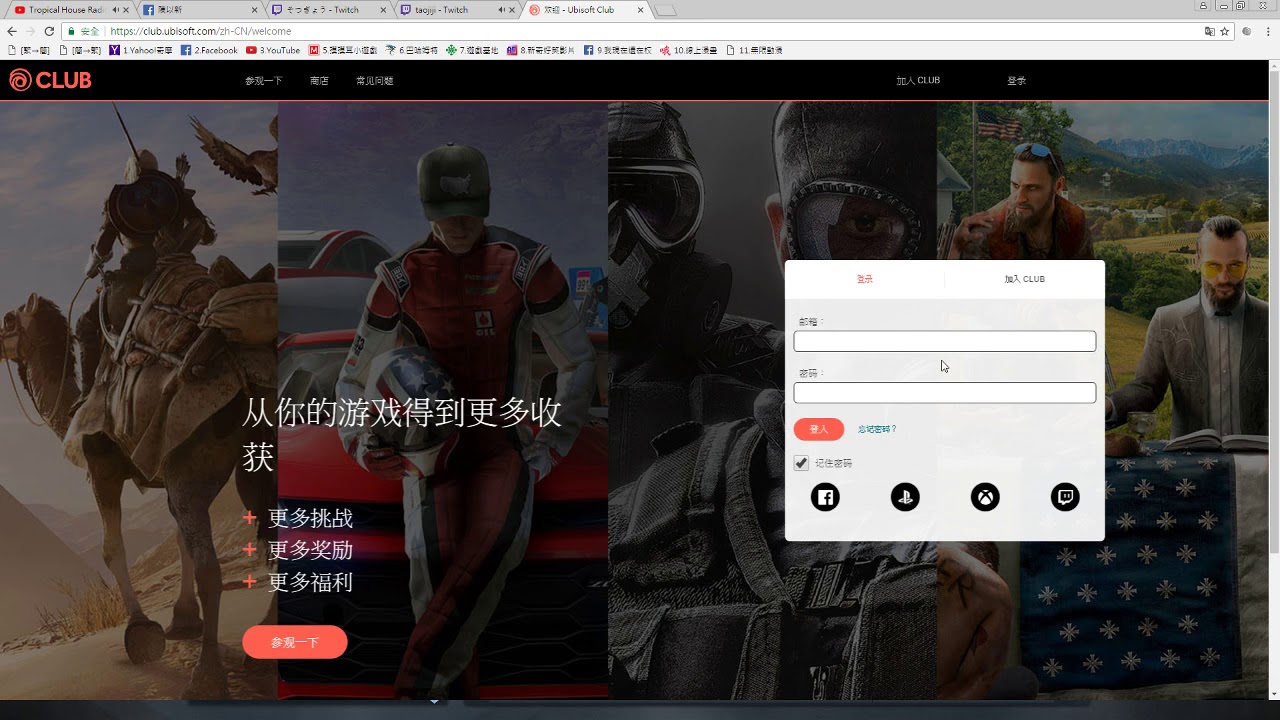Open the 7. bookmark with green clover icon
The height and width of the screenshot is (720, 1280).
473,50
